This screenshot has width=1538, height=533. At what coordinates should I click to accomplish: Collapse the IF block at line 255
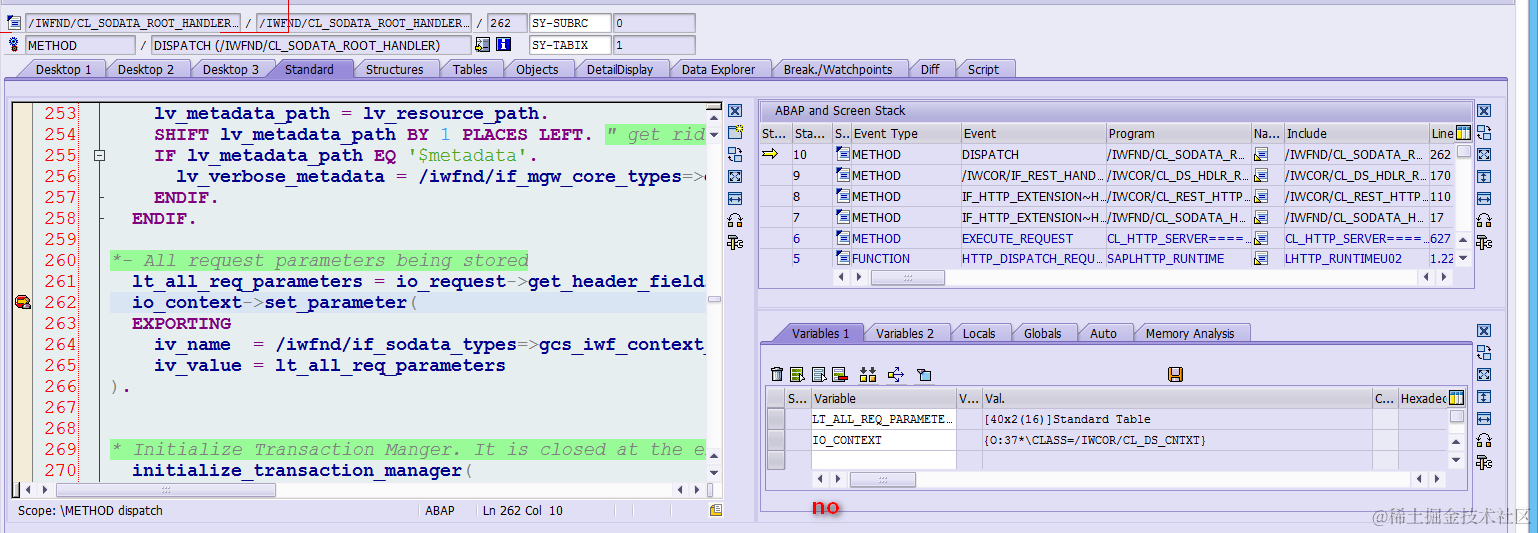[98, 156]
